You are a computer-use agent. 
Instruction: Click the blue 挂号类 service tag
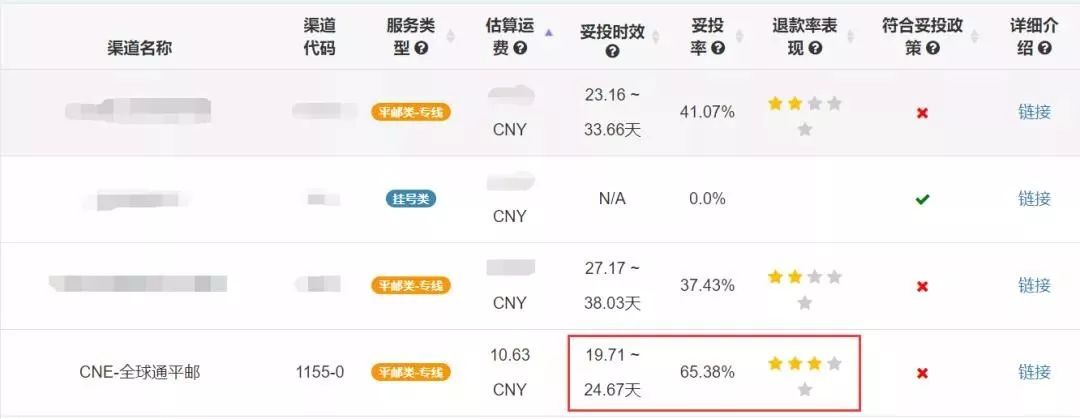(411, 199)
